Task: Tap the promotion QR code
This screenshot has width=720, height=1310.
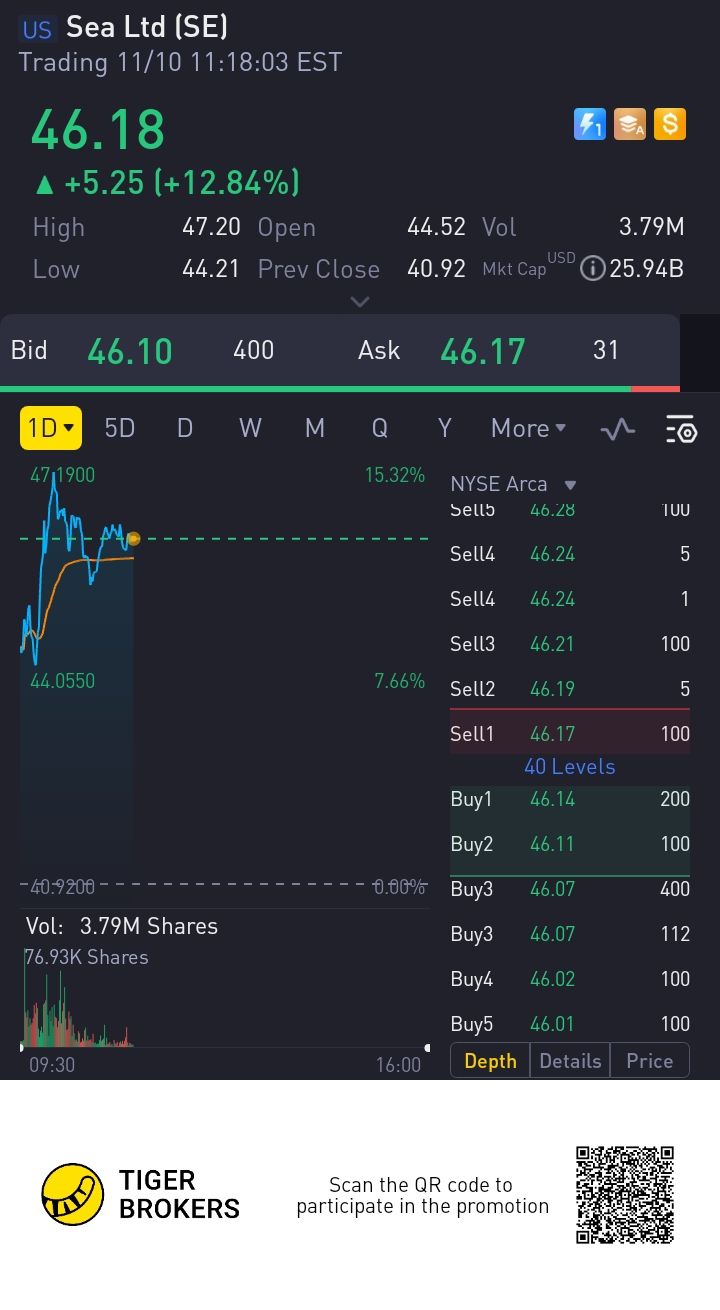Action: point(625,1195)
